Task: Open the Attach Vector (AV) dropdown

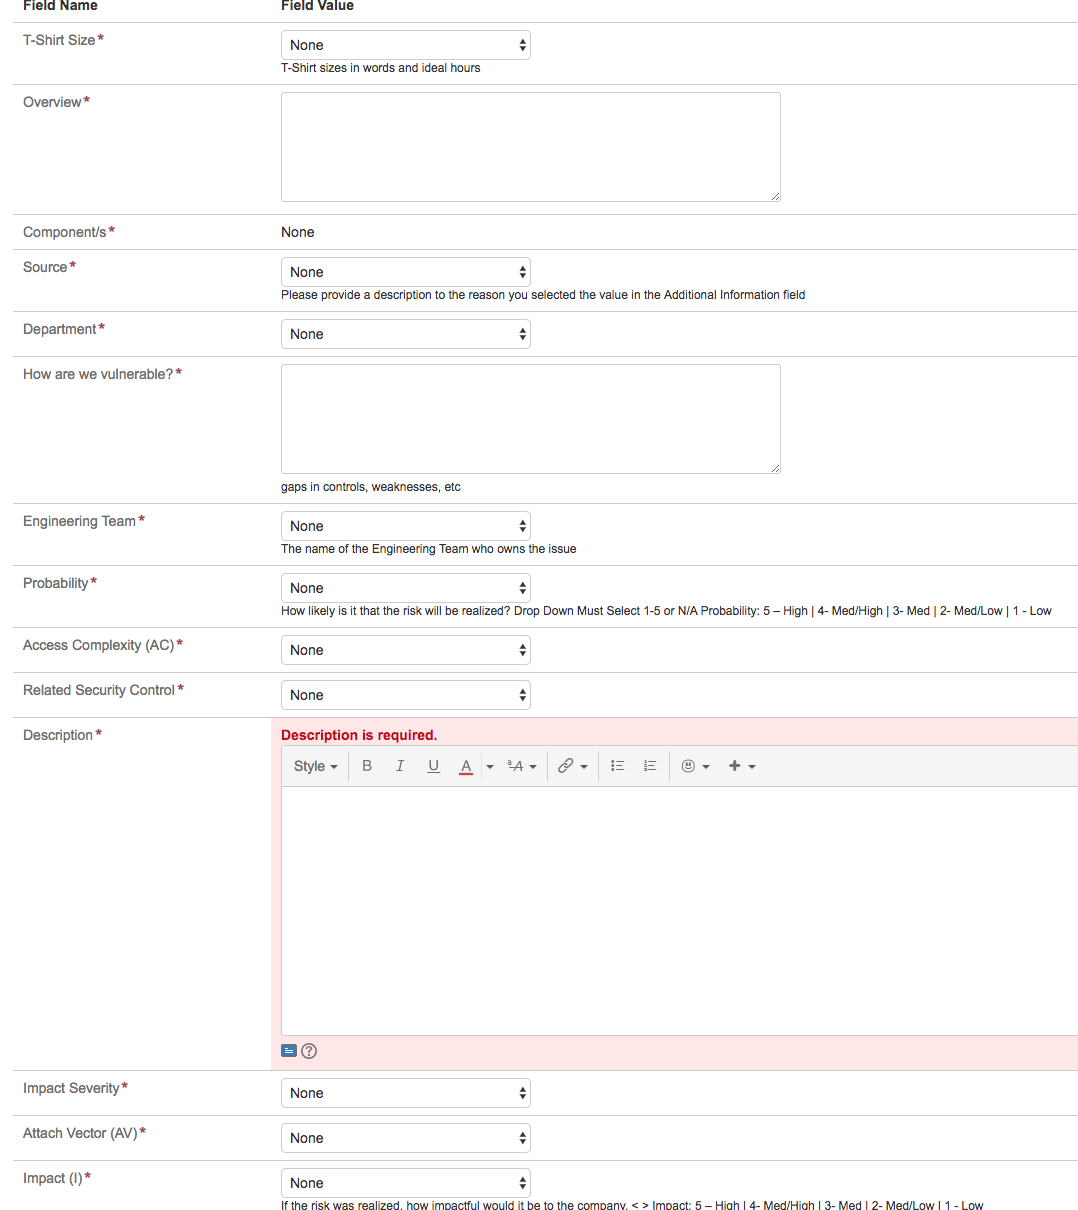Action: pos(406,1138)
